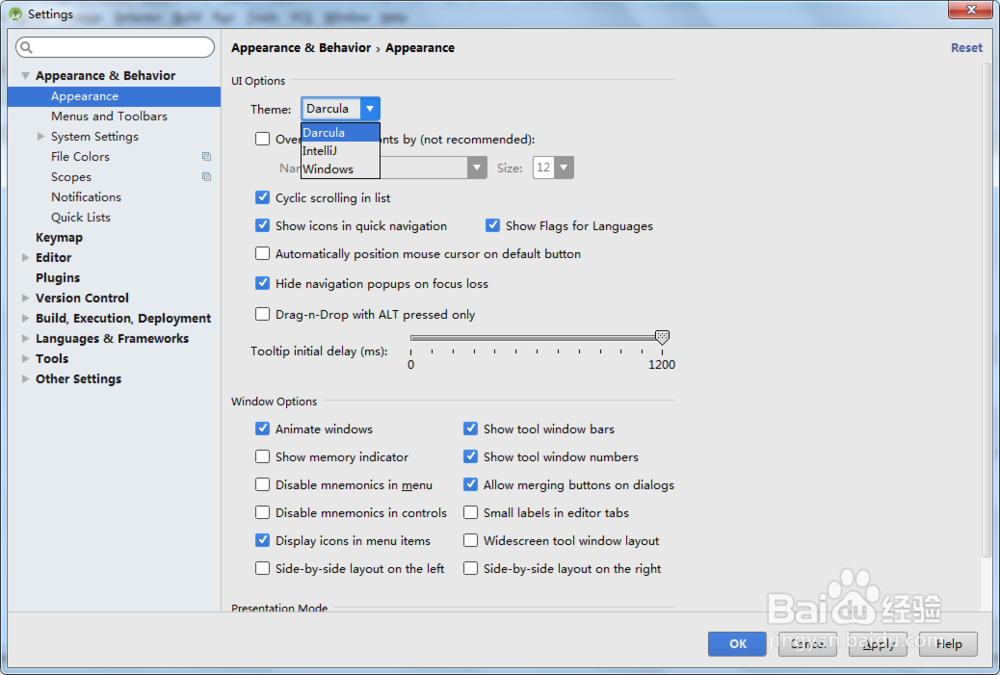1000x675 pixels.
Task: Toggle Animate windows checkbox
Action: (x=263, y=429)
